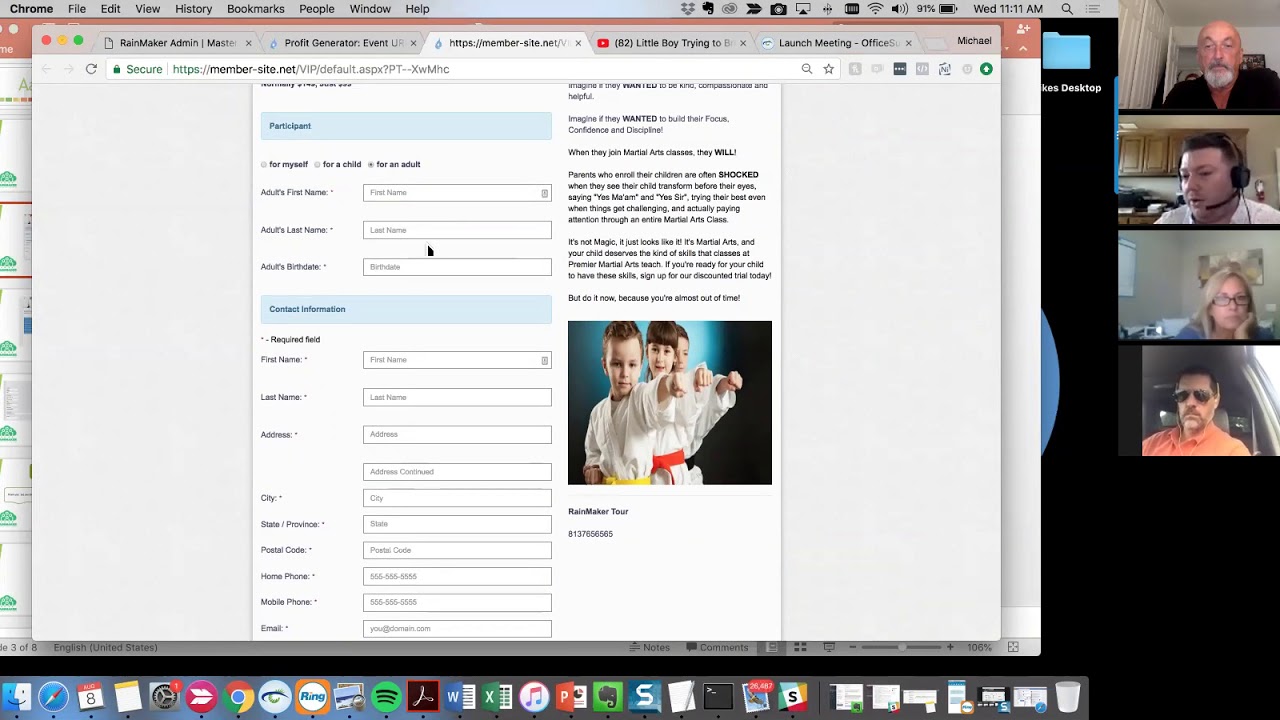Click the Email input field
Viewport: 1280px width, 720px height.
click(457, 628)
